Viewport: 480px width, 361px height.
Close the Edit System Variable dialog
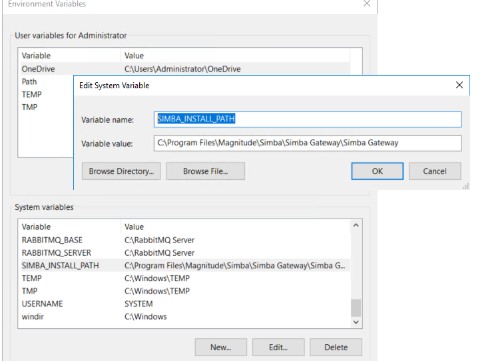(x=459, y=85)
